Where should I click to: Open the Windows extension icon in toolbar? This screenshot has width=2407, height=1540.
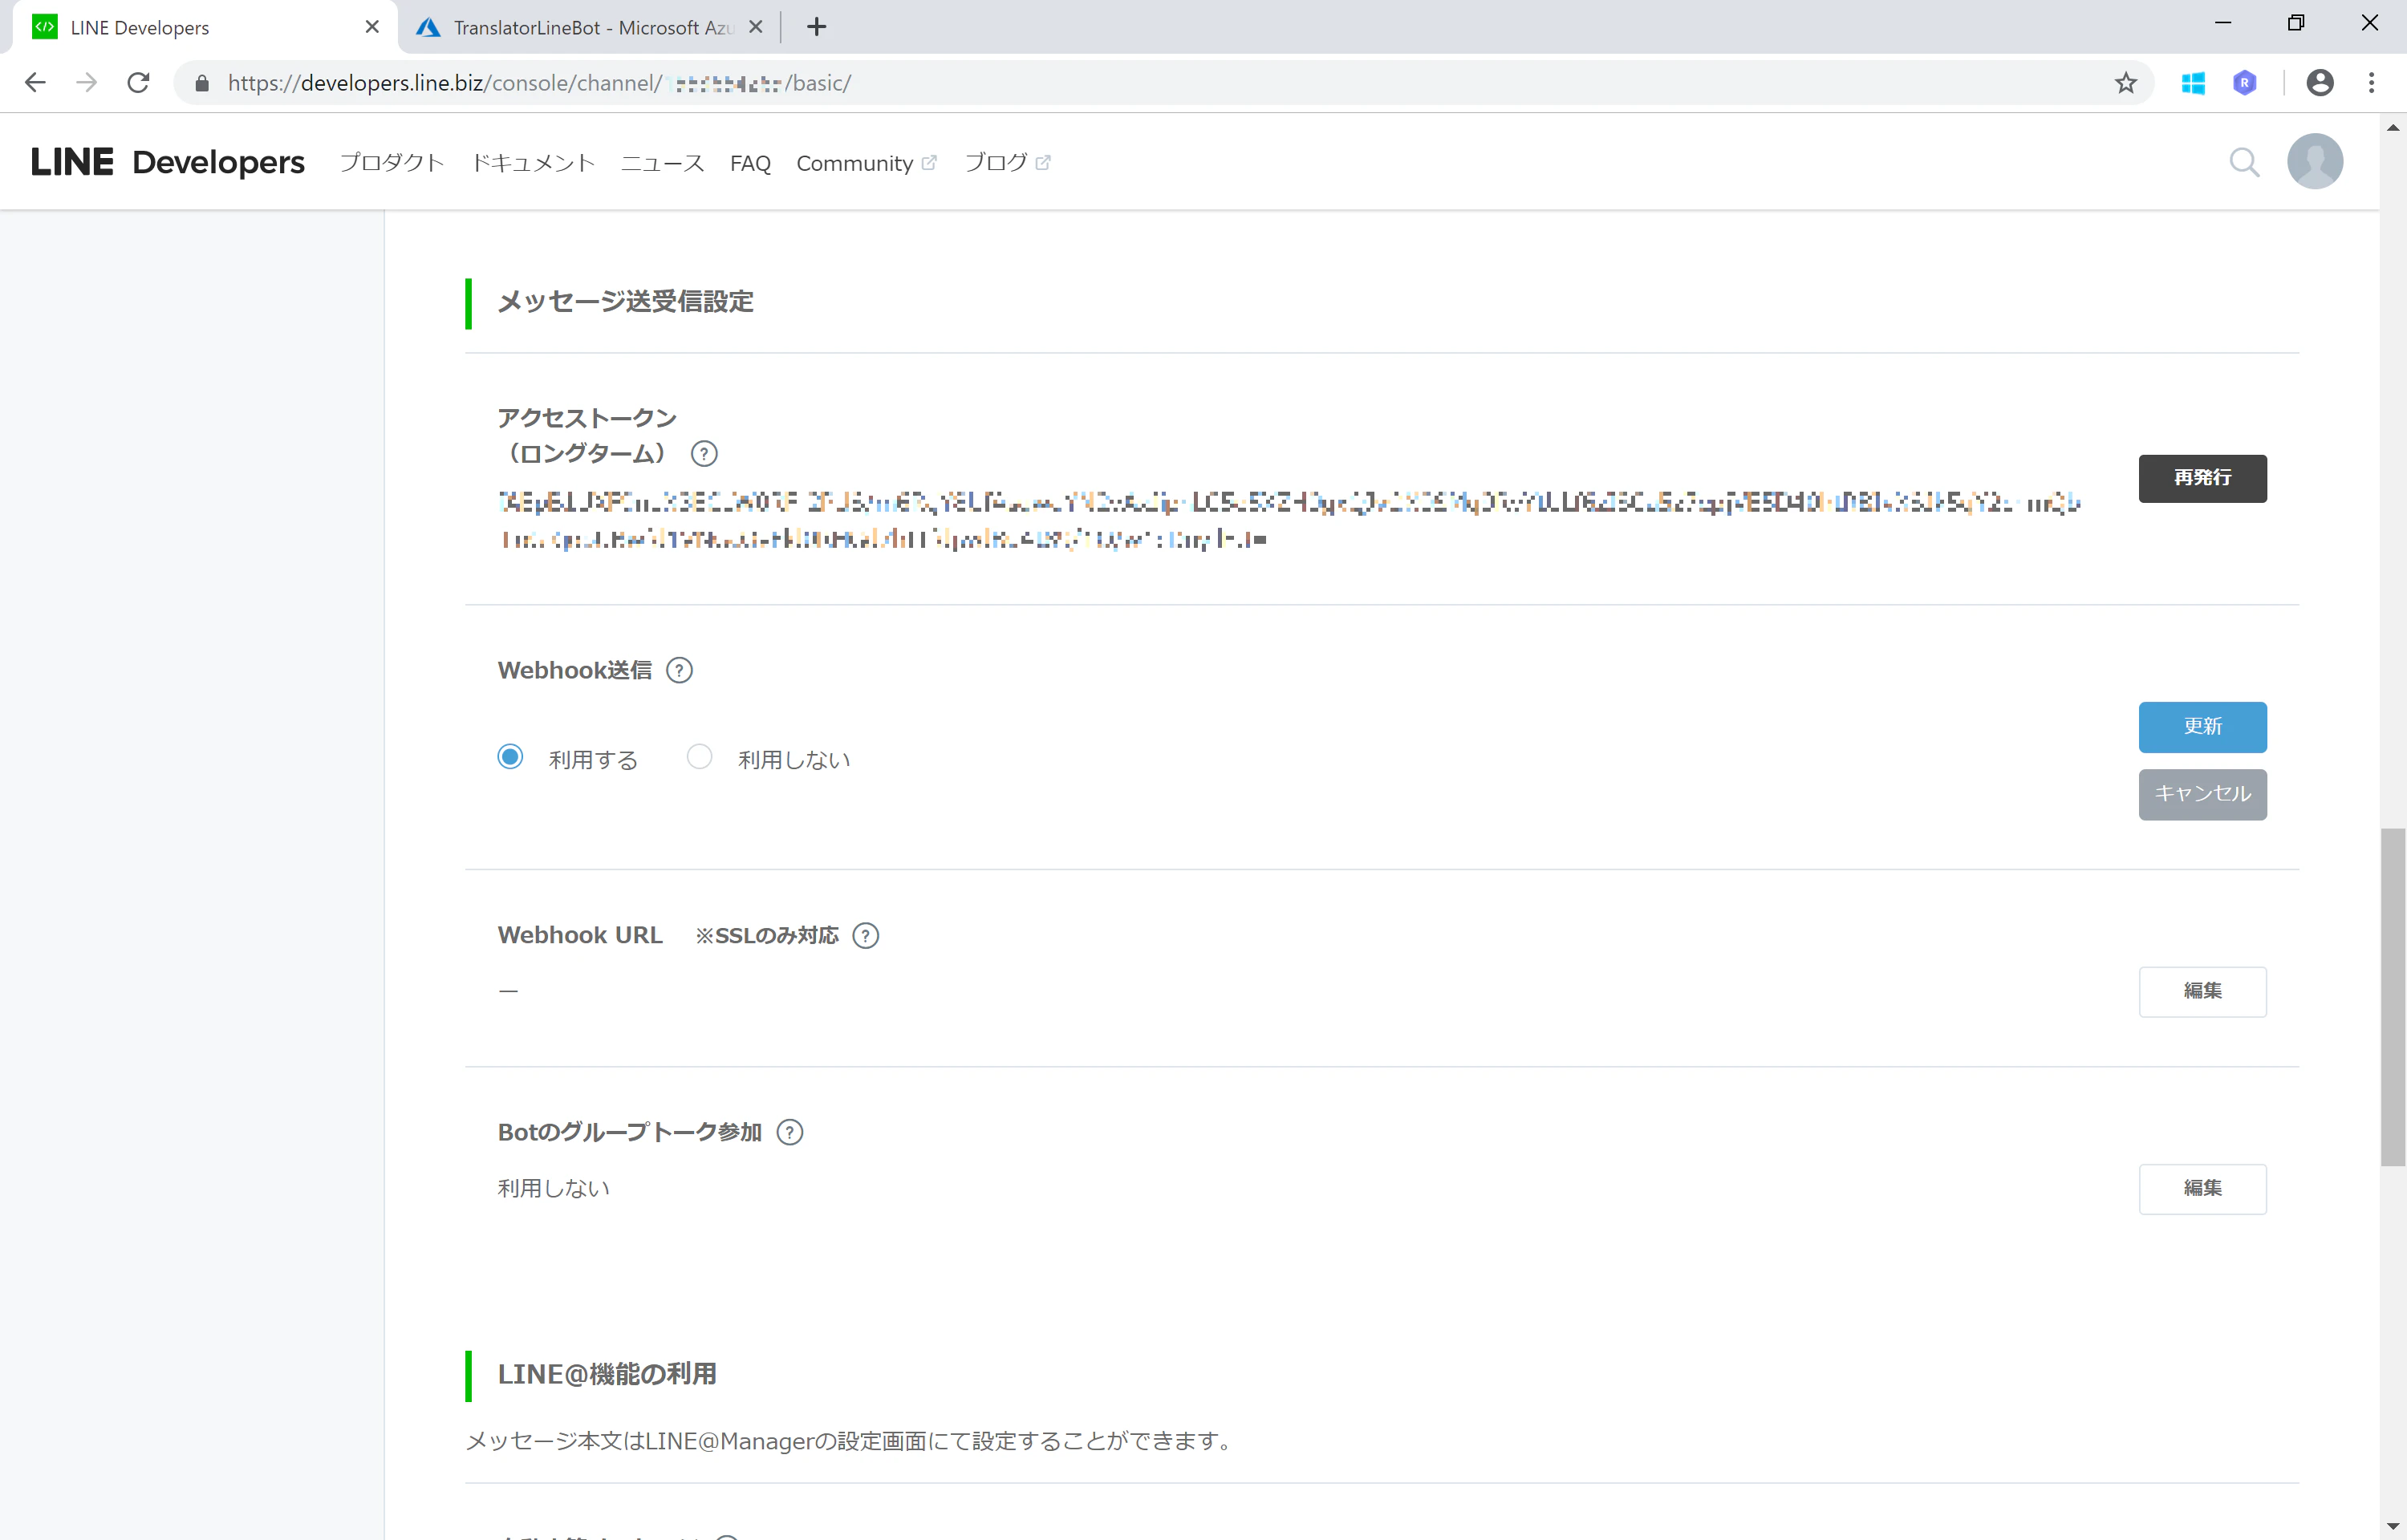(2193, 83)
